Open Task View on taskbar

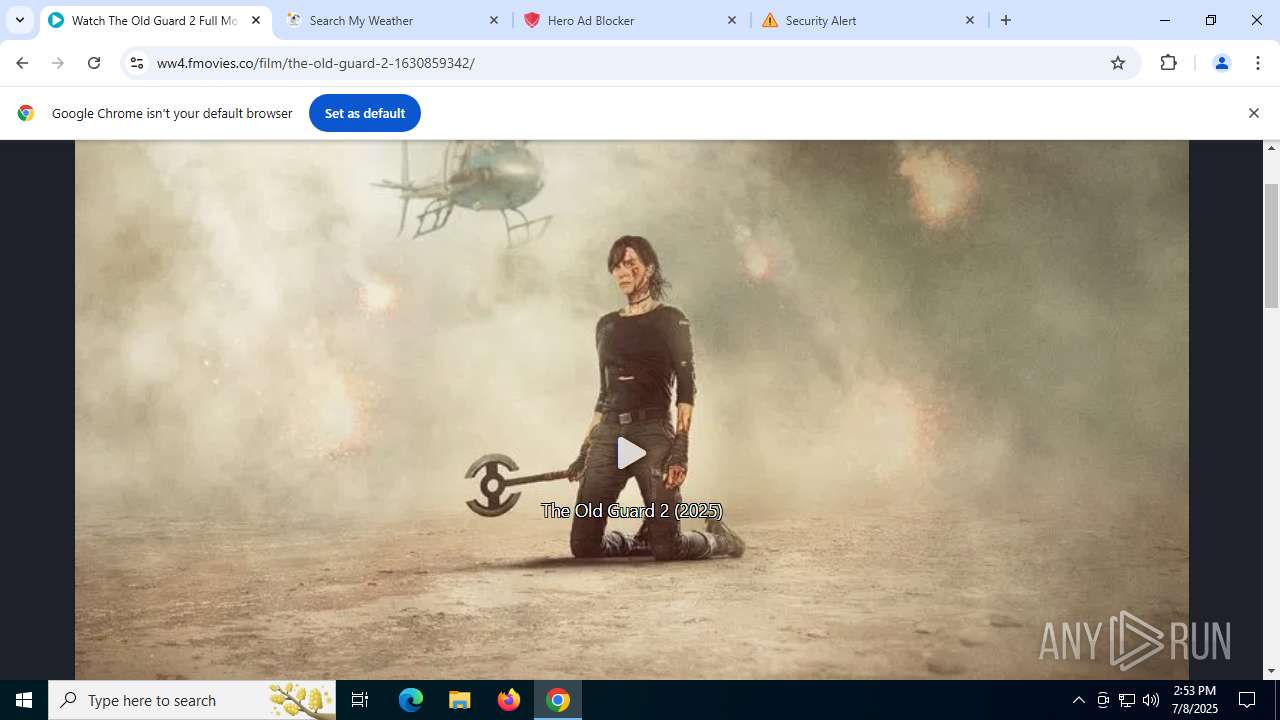point(360,700)
